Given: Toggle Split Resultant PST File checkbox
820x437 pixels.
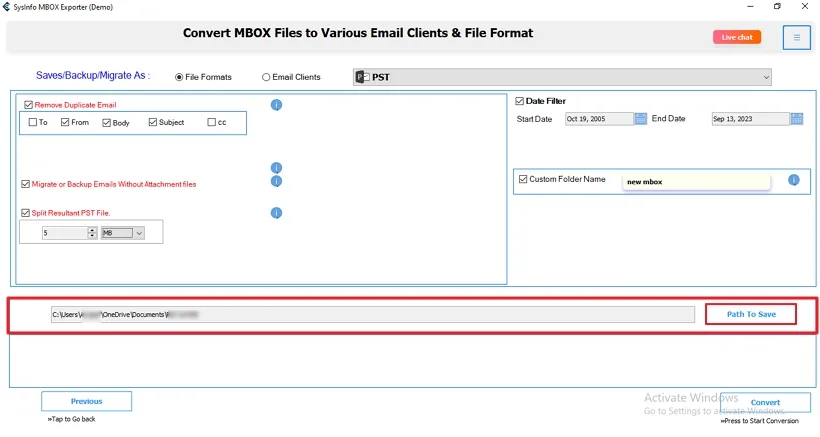Looking at the screenshot, I should (25, 213).
